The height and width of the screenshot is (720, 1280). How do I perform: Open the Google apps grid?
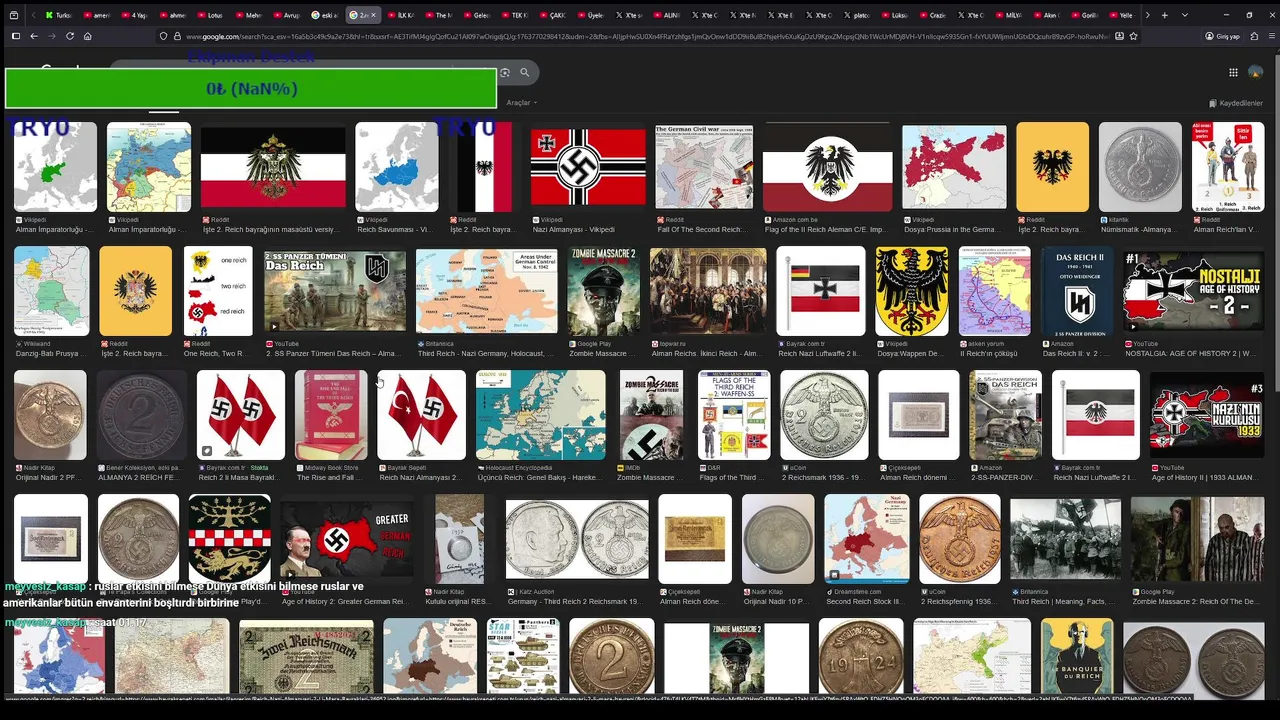click(x=1233, y=72)
